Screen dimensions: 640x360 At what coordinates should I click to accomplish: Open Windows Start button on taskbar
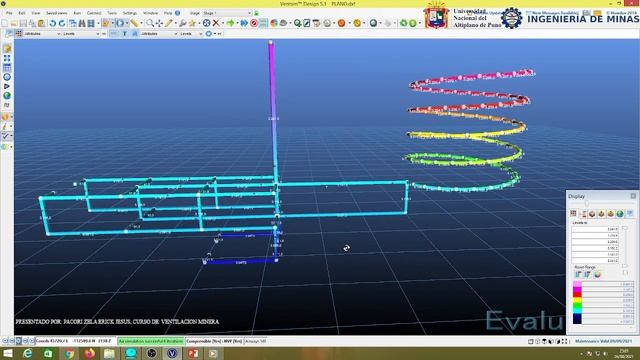click(x=7, y=353)
